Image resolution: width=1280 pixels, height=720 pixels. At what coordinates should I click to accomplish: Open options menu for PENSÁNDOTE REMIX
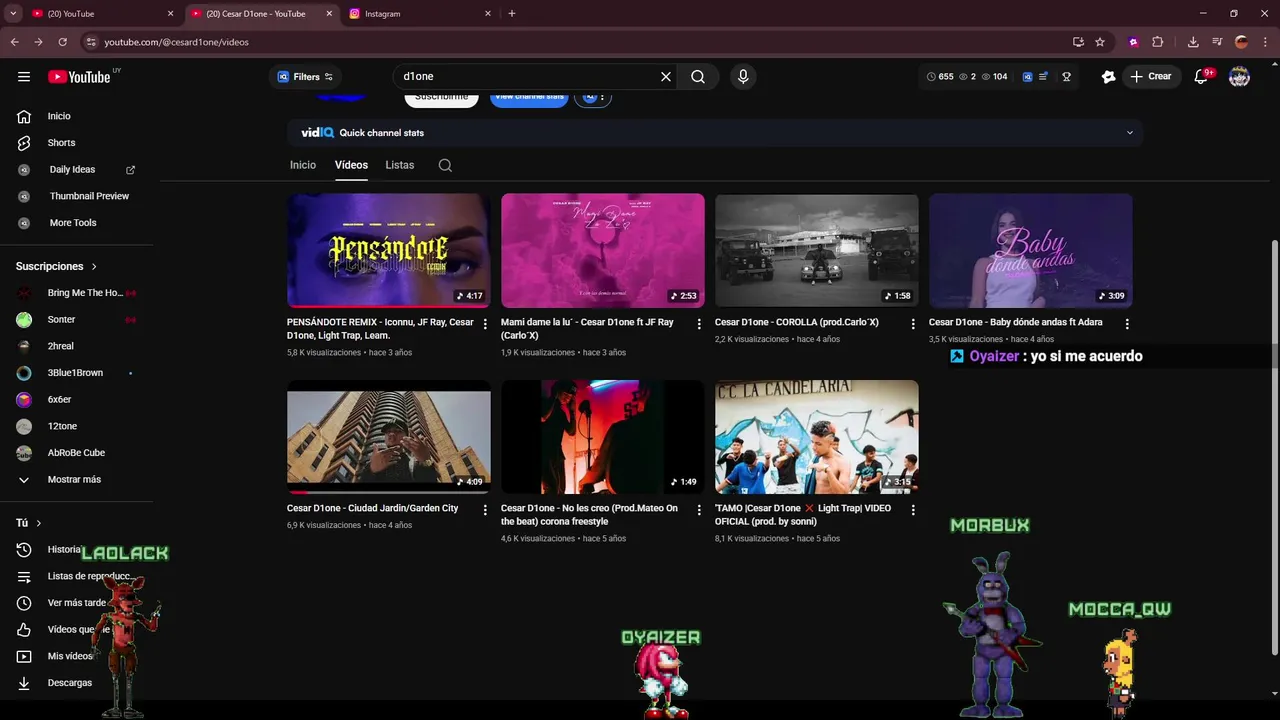(x=485, y=324)
